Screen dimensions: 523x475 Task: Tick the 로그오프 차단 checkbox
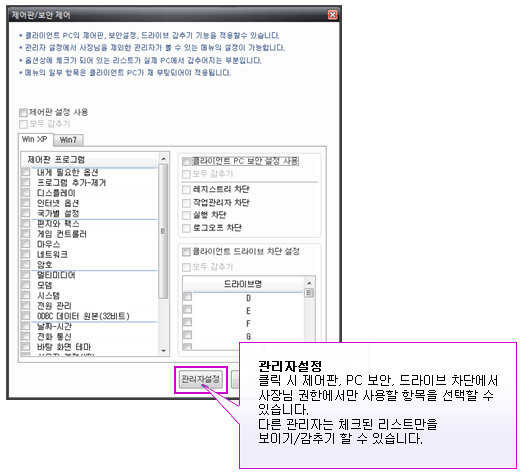pos(186,228)
